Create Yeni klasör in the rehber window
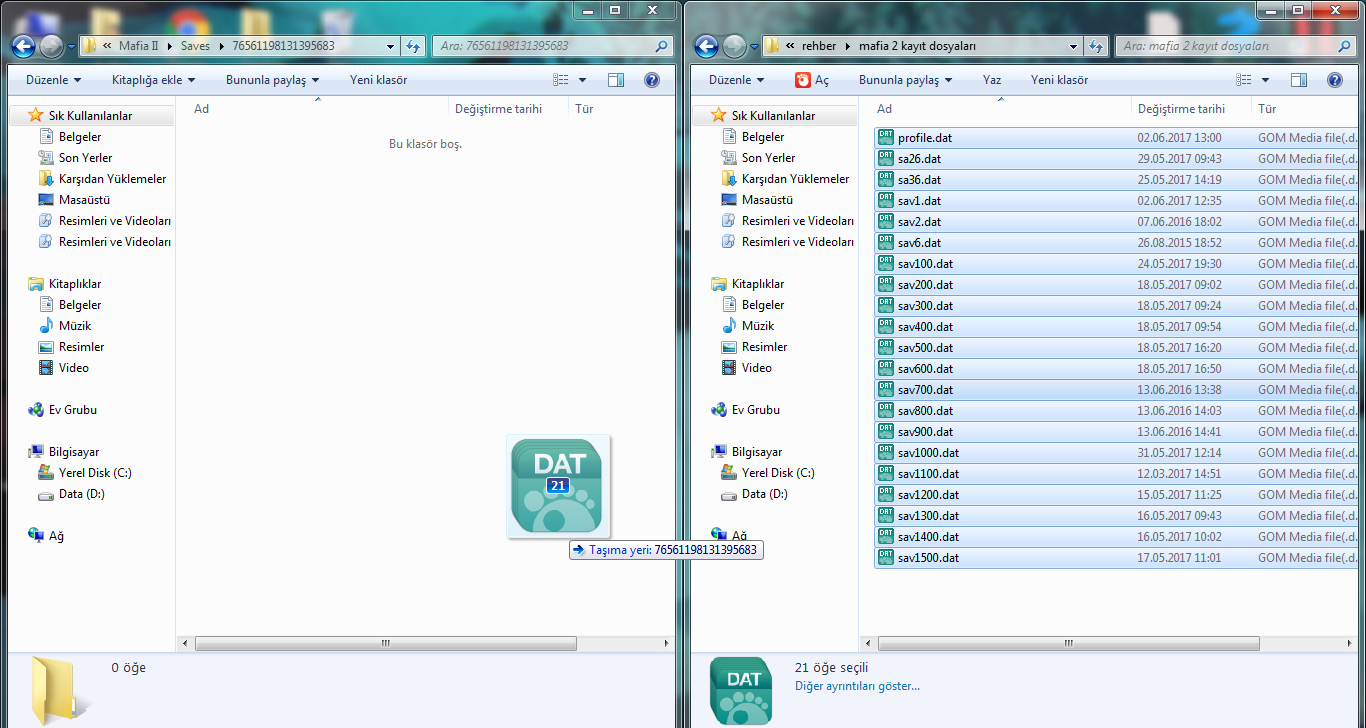The width and height of the screenshot is (1366, 728). pyautogui.click(x=1059, y=80)
